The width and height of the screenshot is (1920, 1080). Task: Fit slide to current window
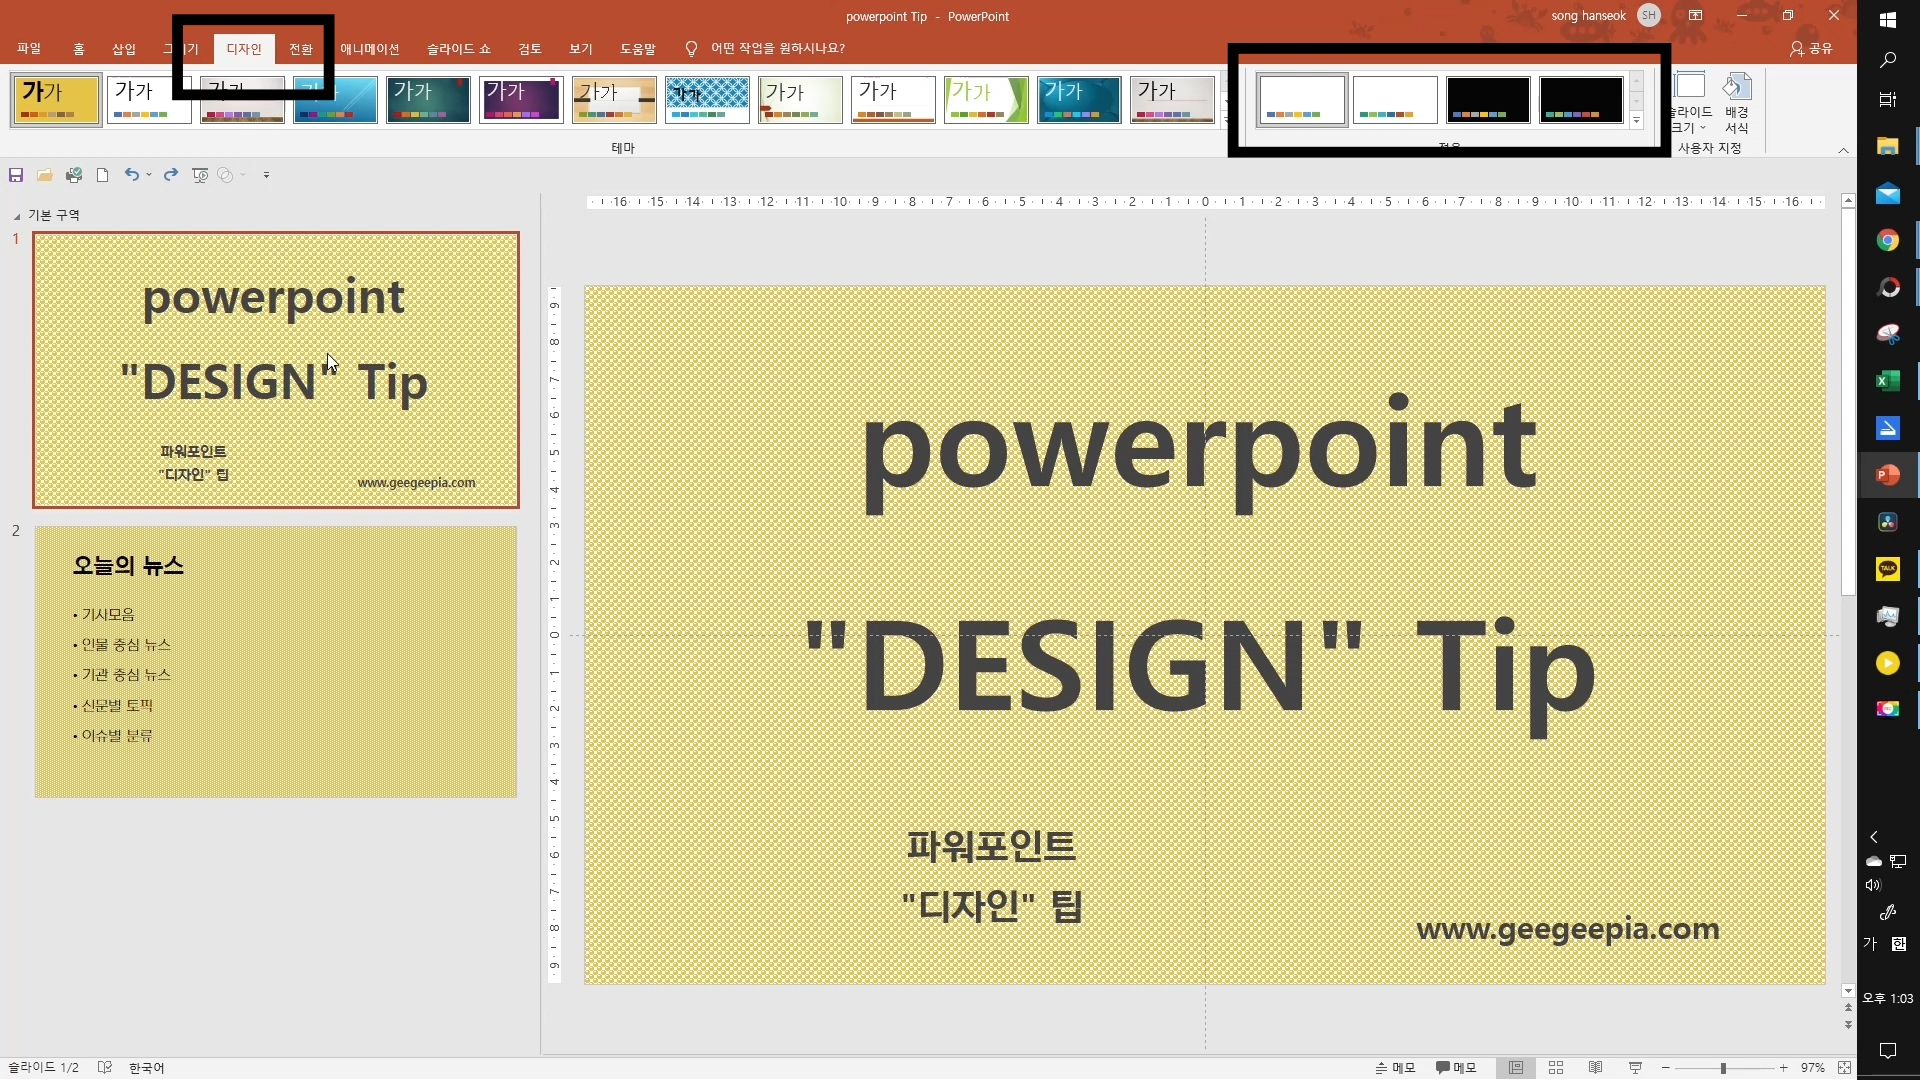tap(1844, 1068)
